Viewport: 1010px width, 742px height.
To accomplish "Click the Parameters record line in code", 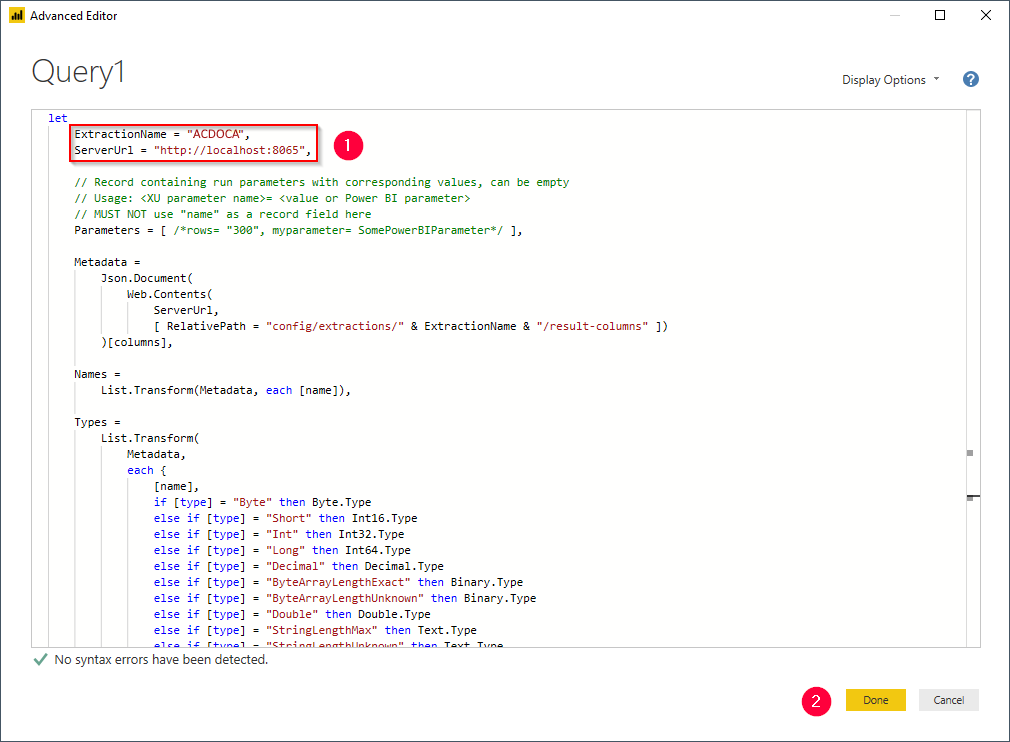I will (x=298, y=230).
